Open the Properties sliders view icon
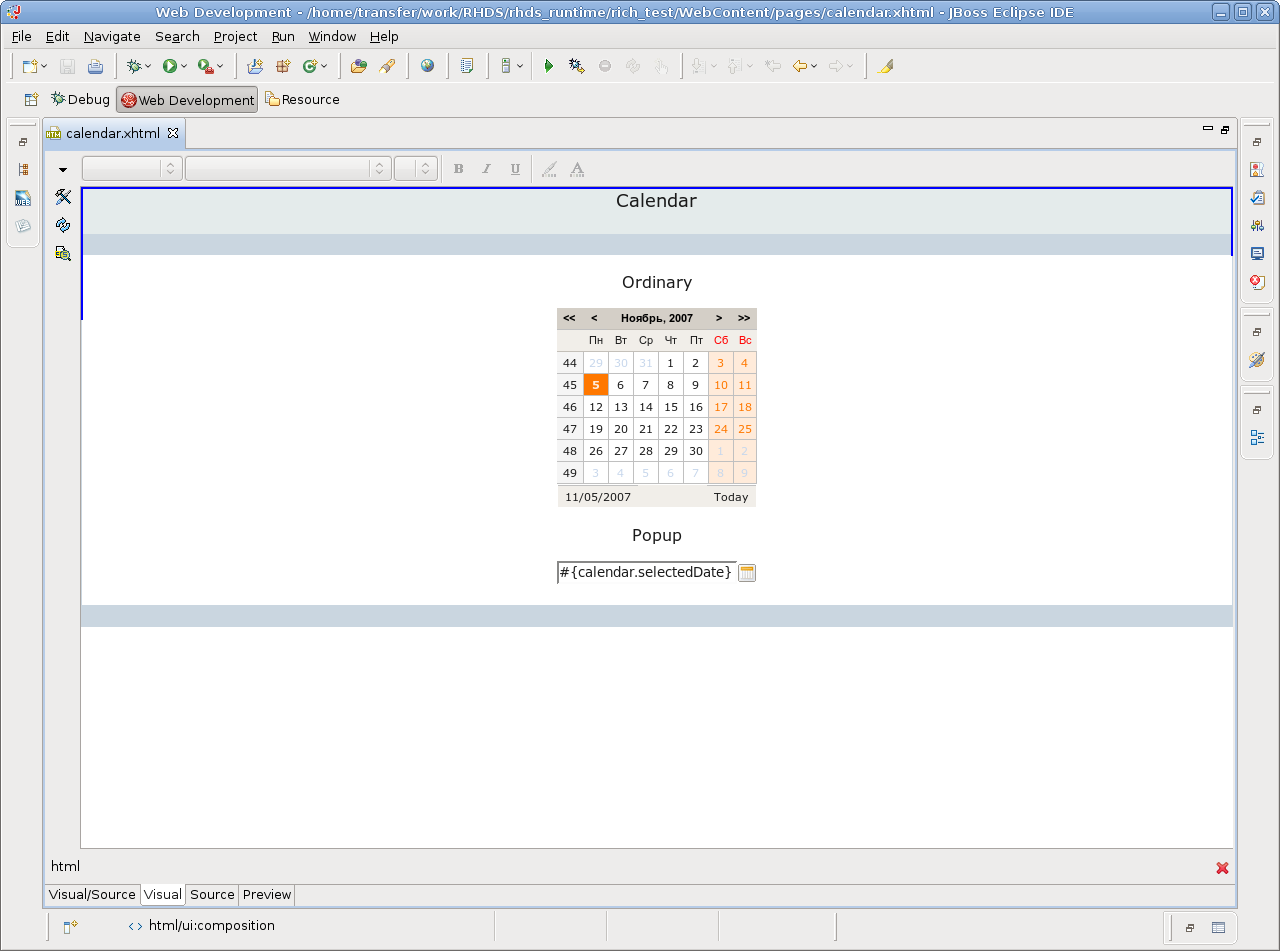Viewport: 1280px width, 951px height. pos(1257,226)
